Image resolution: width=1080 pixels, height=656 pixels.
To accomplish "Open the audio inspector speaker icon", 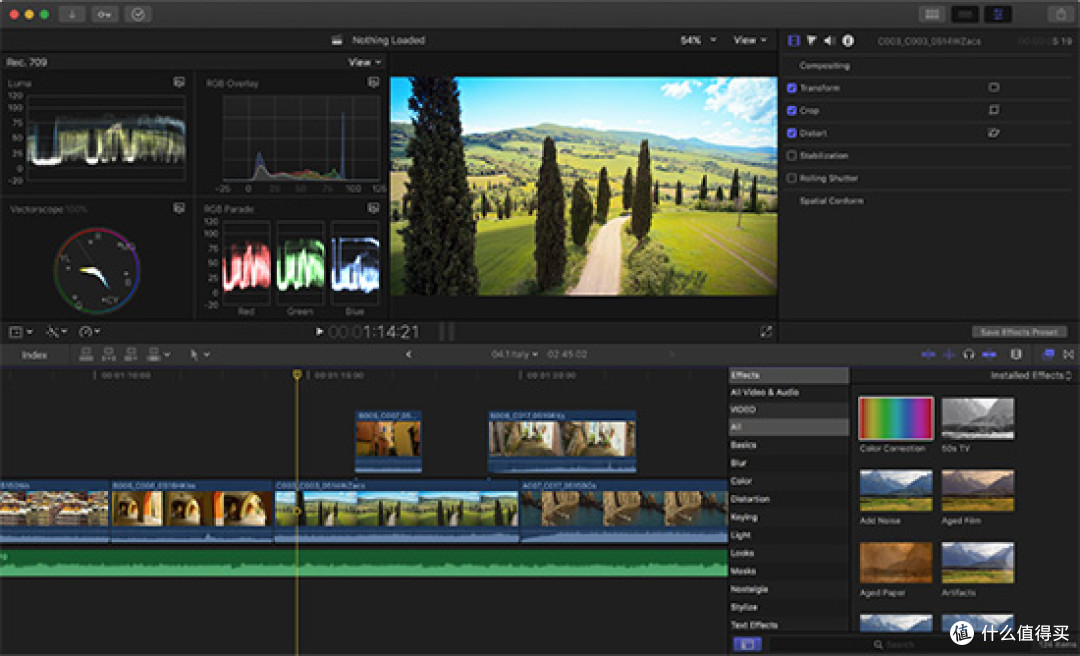I will (829, 41).
